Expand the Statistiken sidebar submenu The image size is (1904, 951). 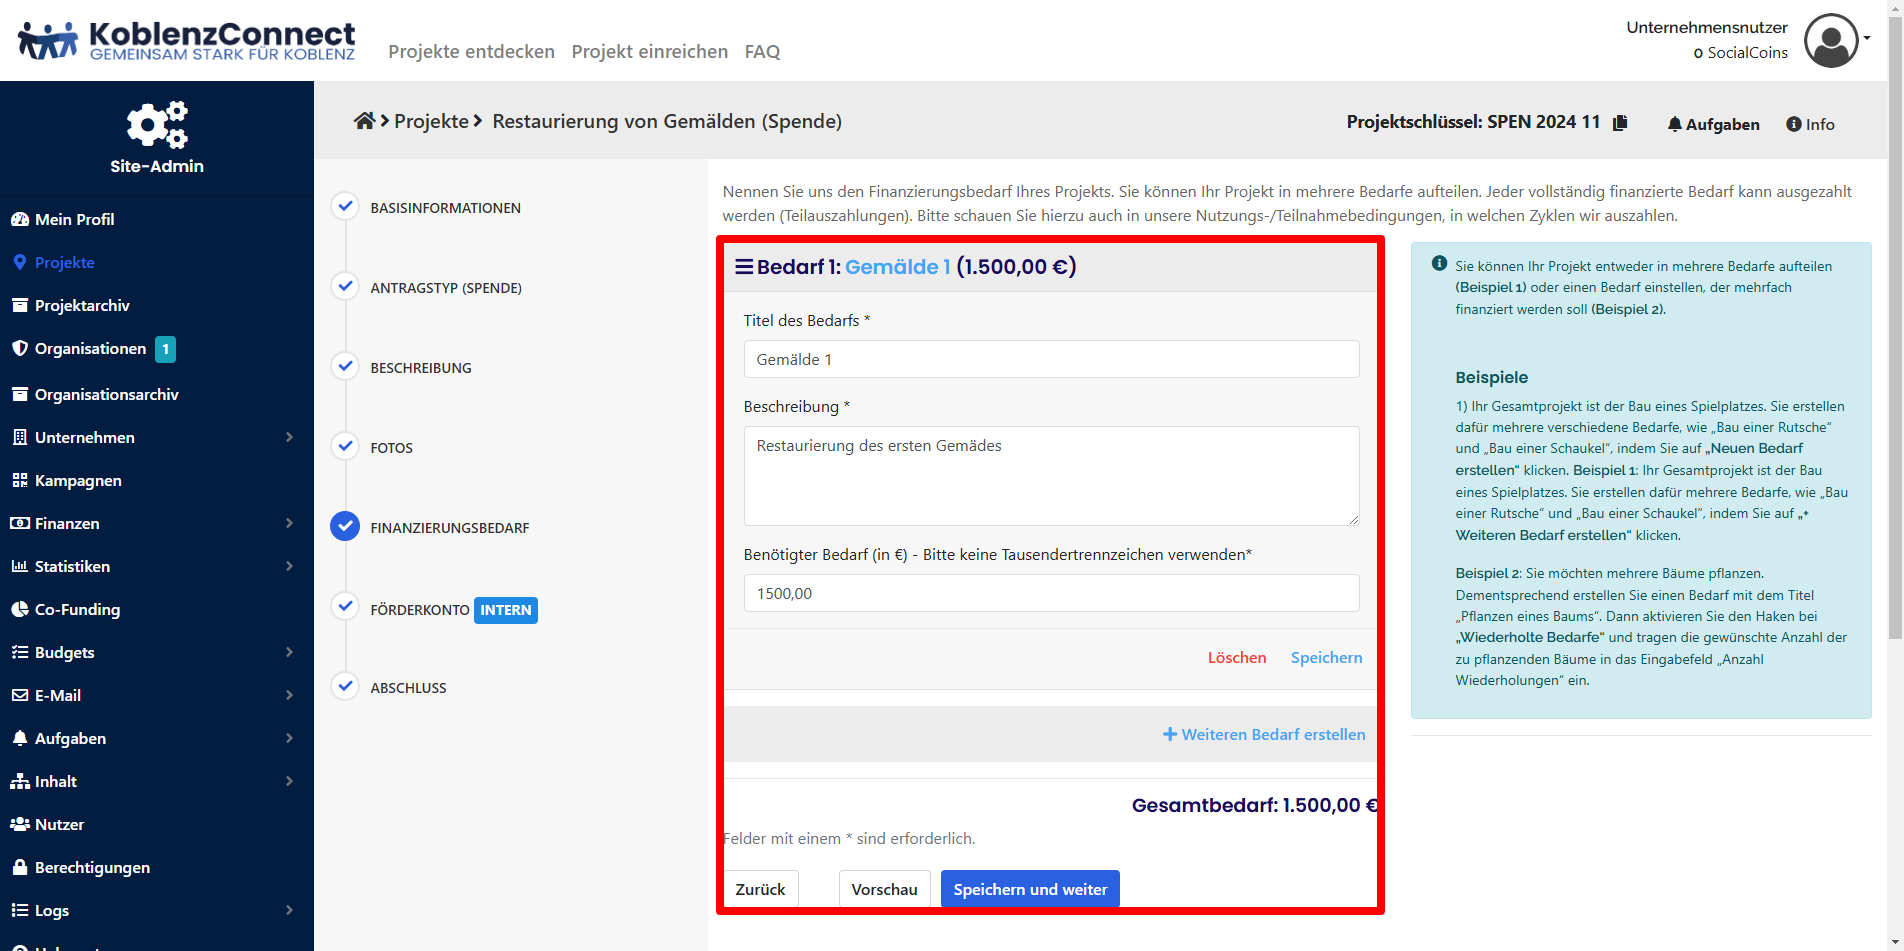289,566
